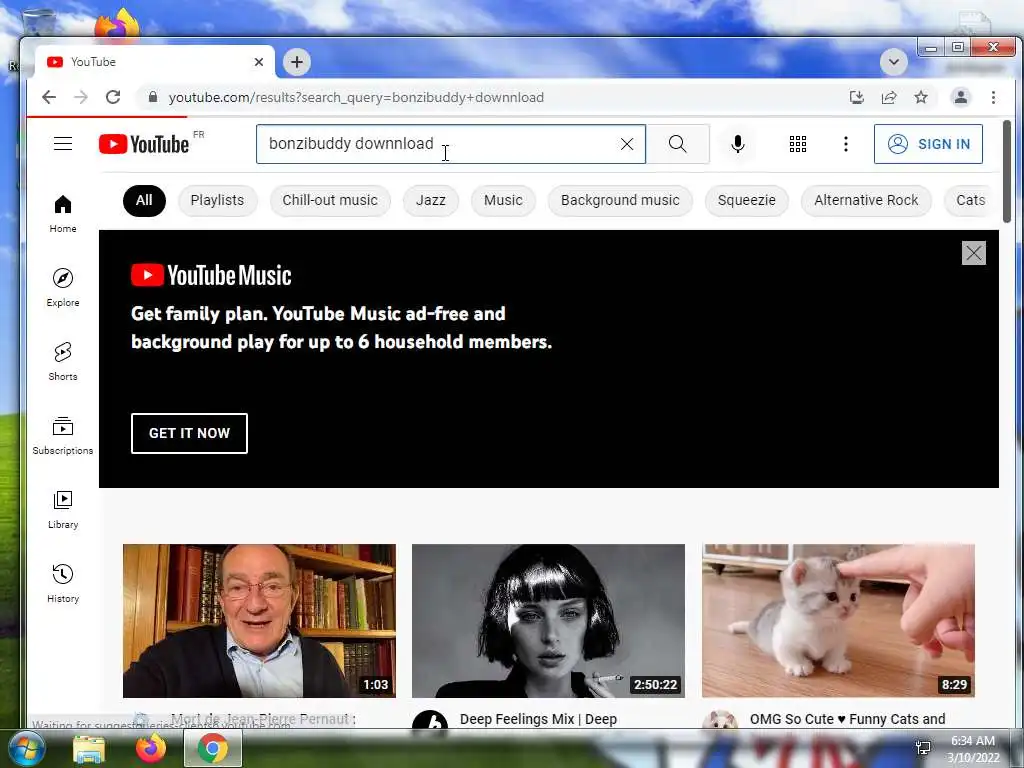Select the Background music chip
This screenshot has height=768, width=1024.
(620, 200)
